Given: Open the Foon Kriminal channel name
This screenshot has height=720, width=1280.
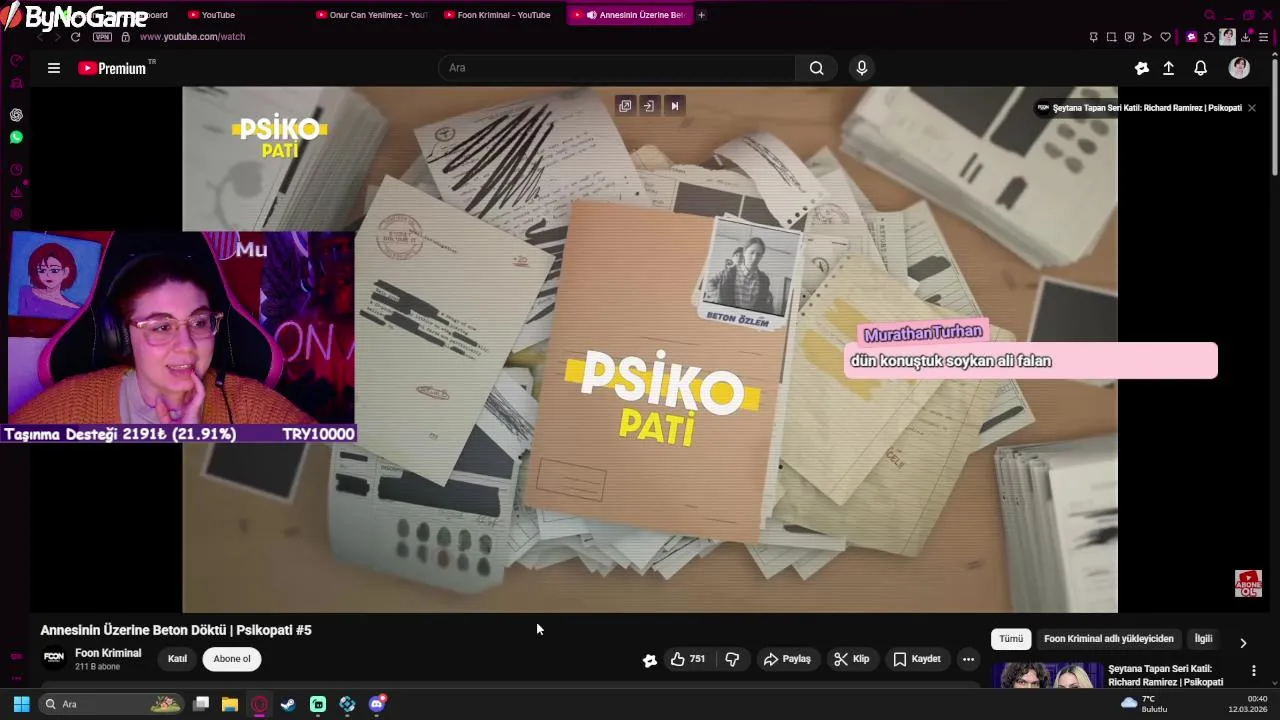Looking at the screenshot, I should pyautogui.click(x=108, y=653).
